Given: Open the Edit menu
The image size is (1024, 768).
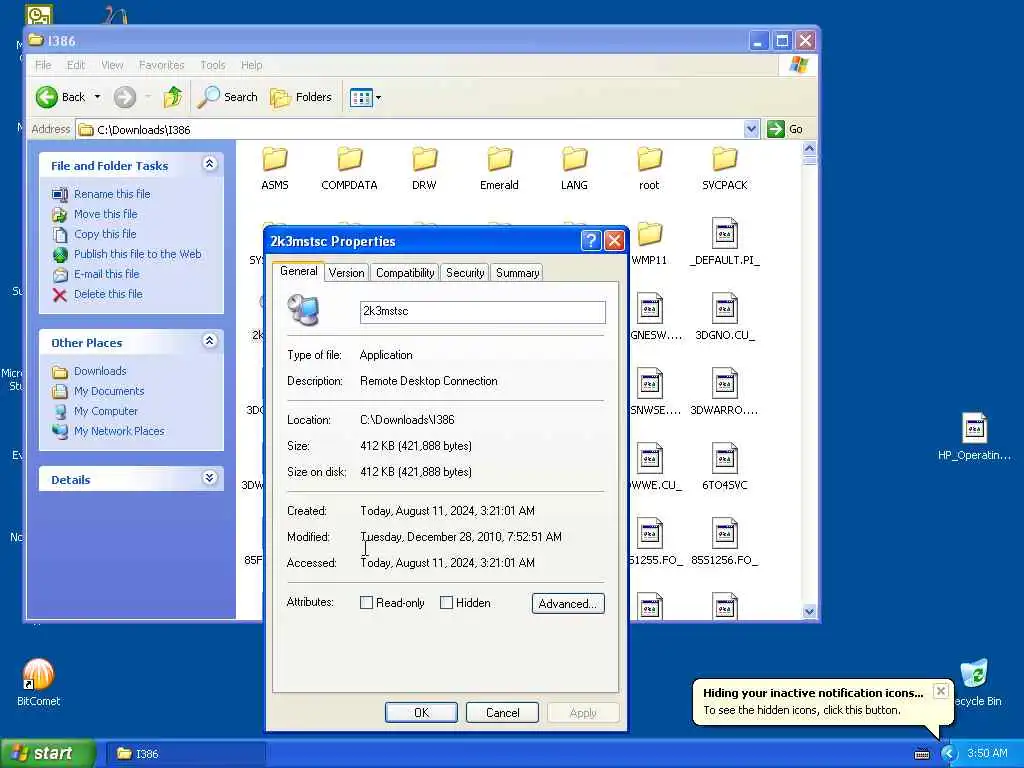Looking at the screenshot, I should tap(76, 65).
